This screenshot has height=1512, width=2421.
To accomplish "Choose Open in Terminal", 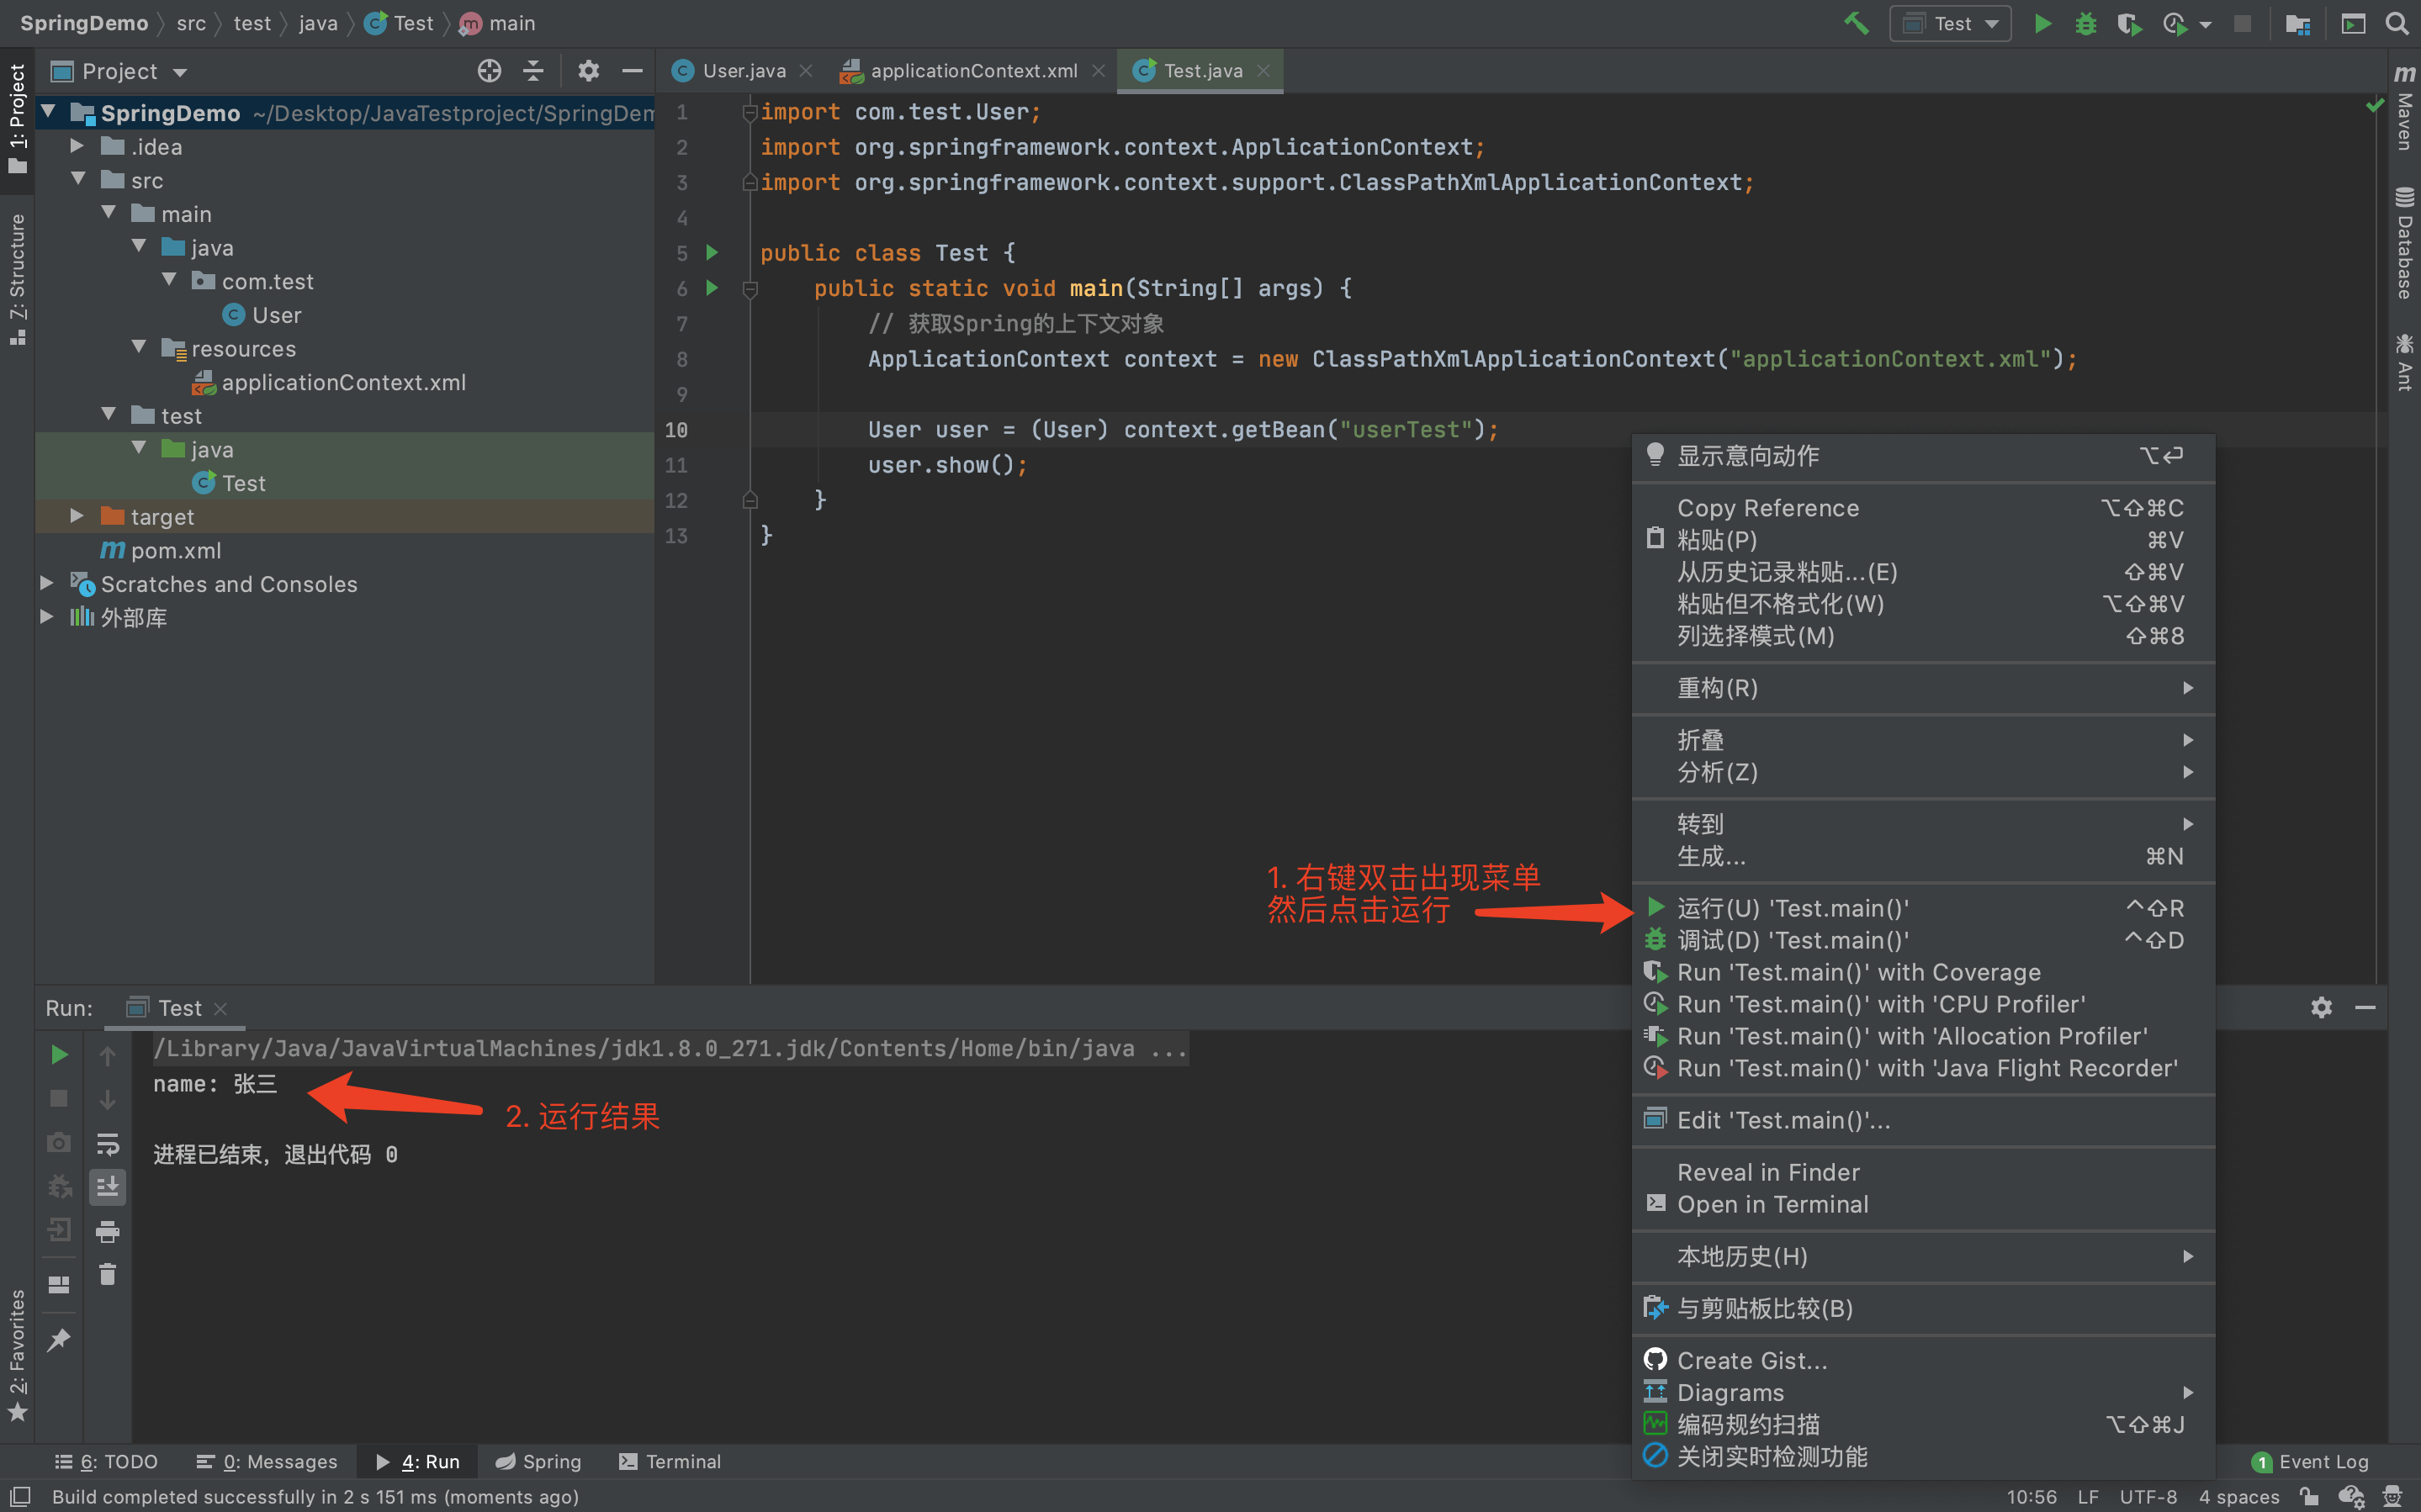I will click(x=1923, y=1204).
